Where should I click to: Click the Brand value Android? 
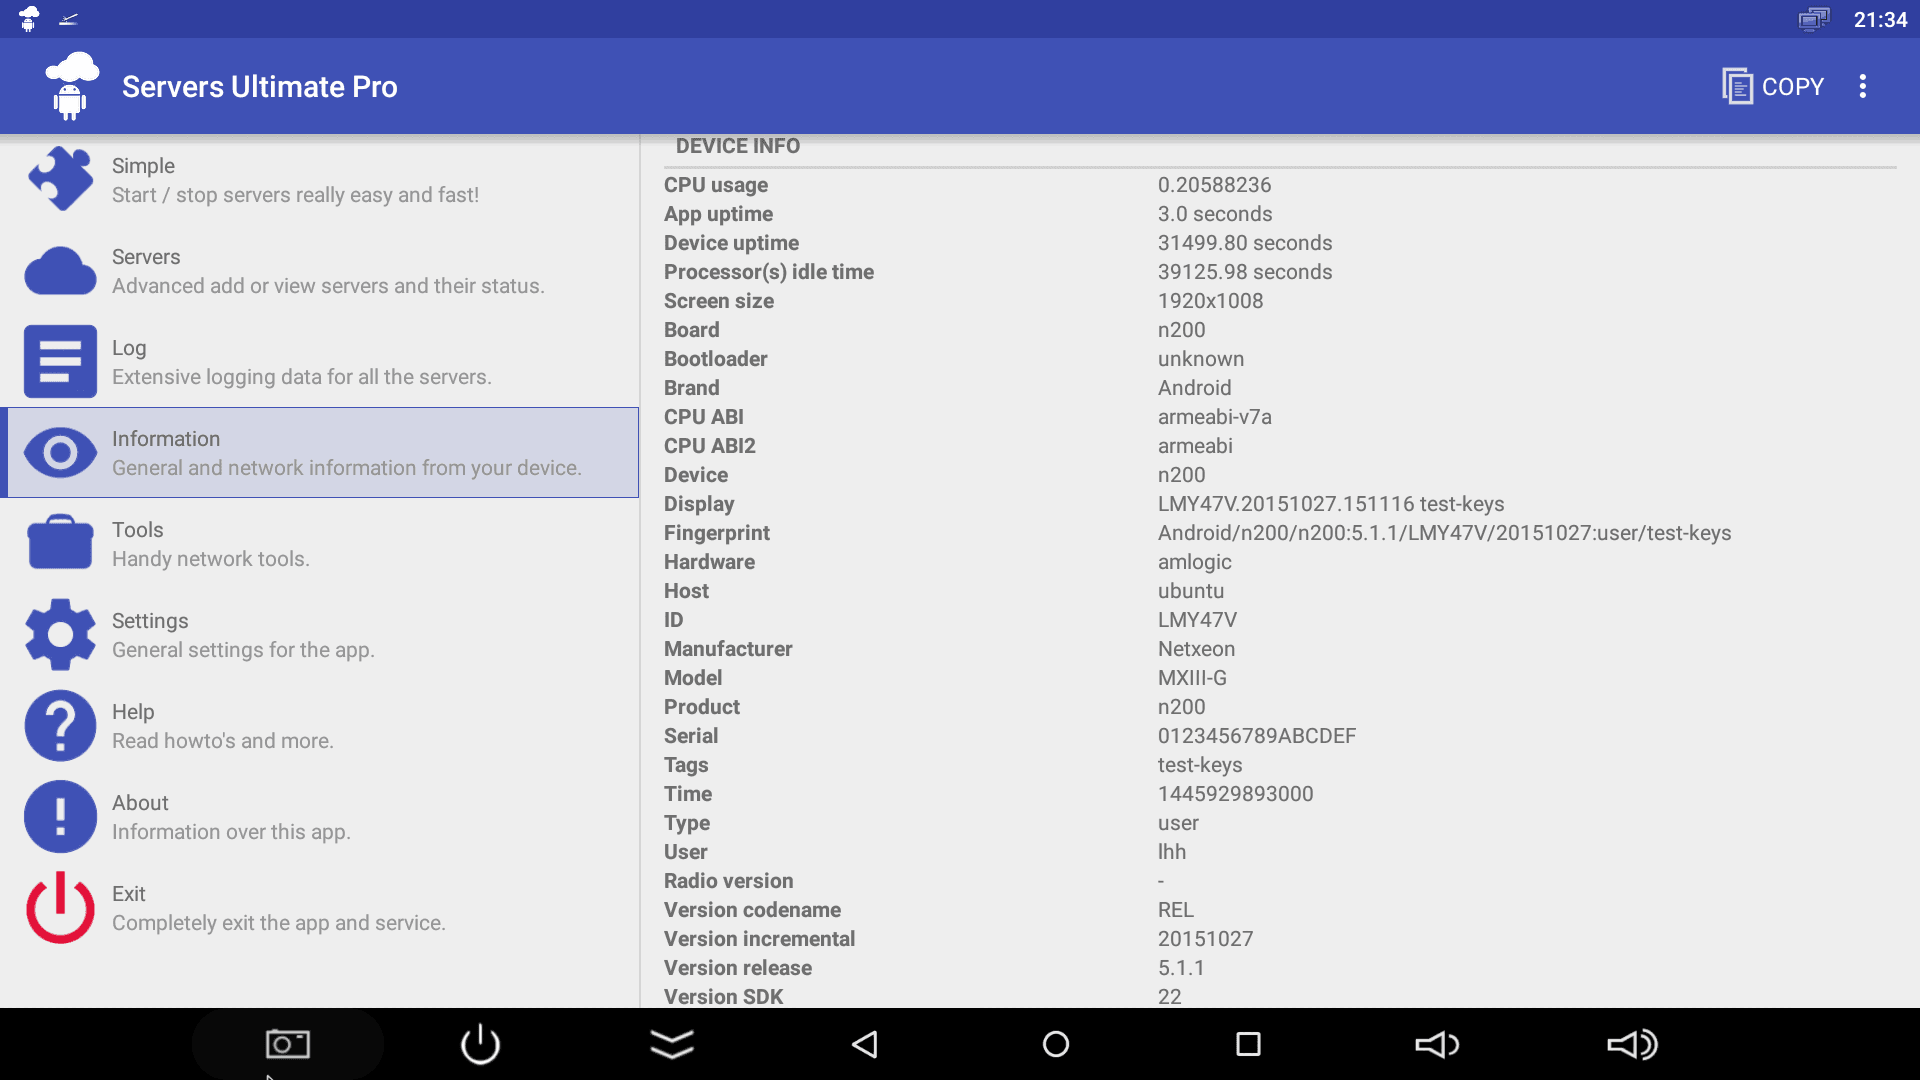point(1194,388)
